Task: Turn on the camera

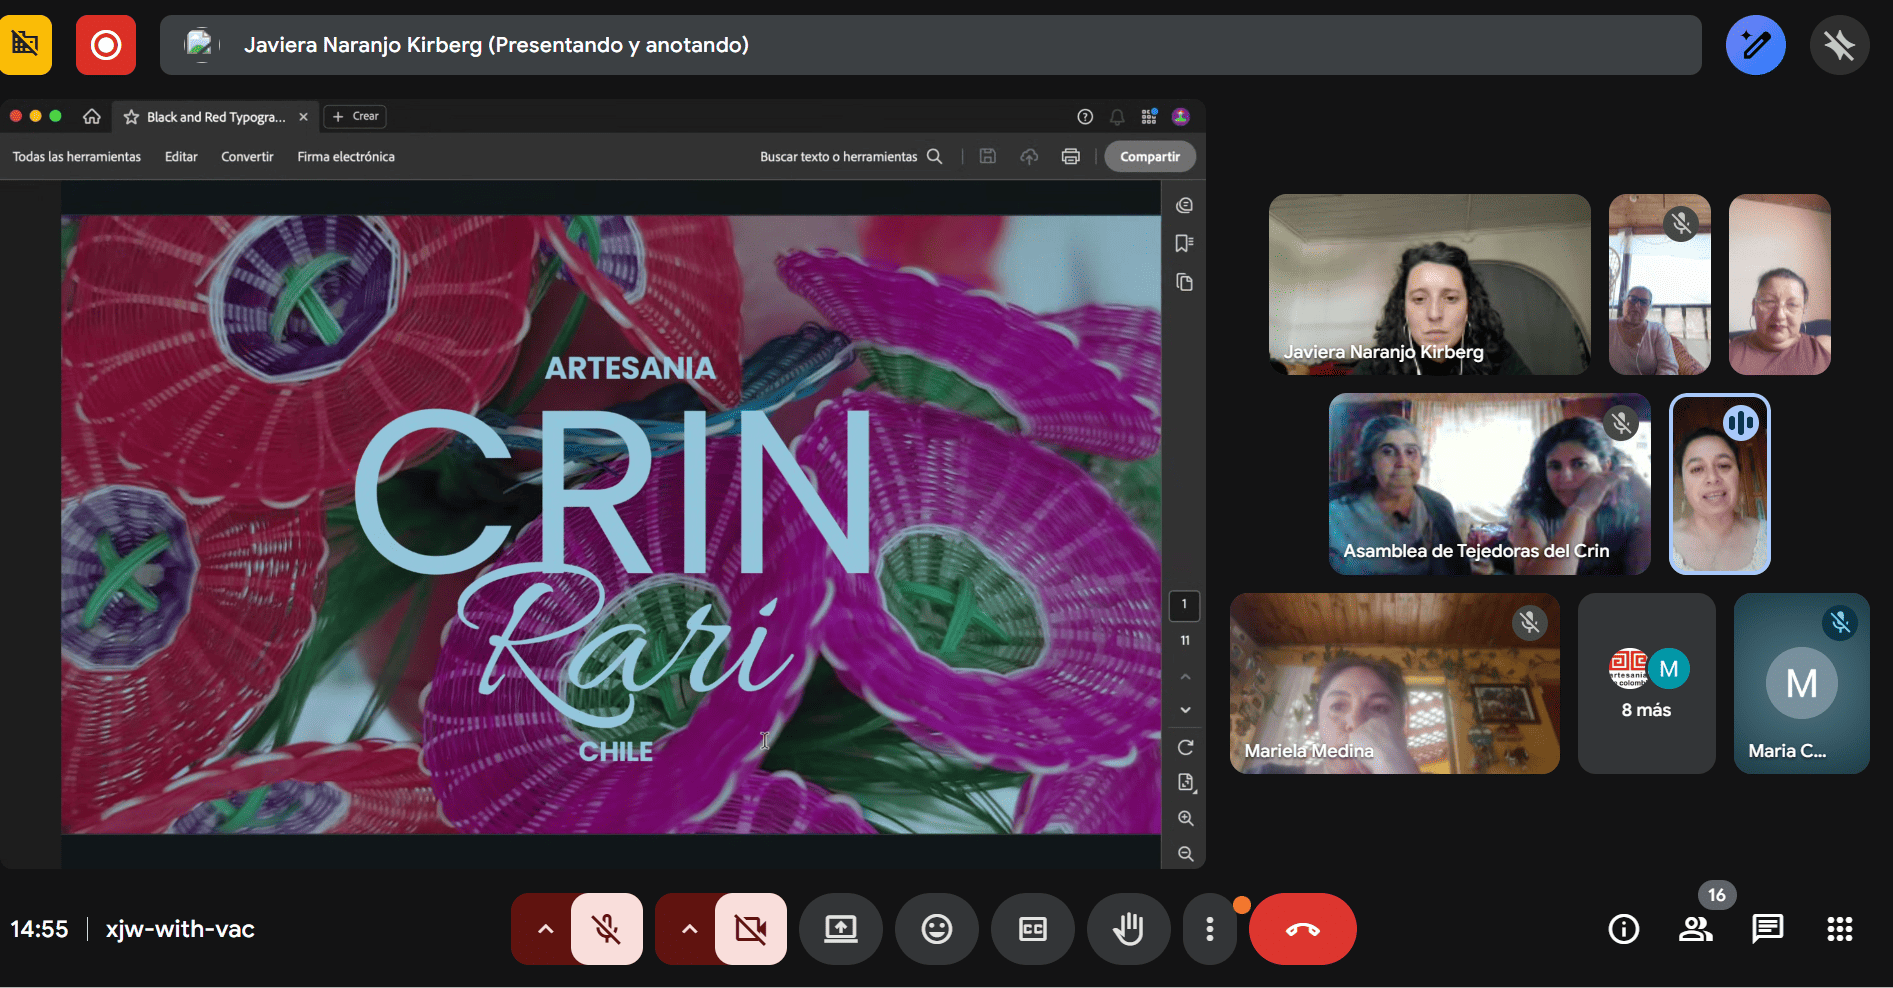Action: tap(750, 929)
